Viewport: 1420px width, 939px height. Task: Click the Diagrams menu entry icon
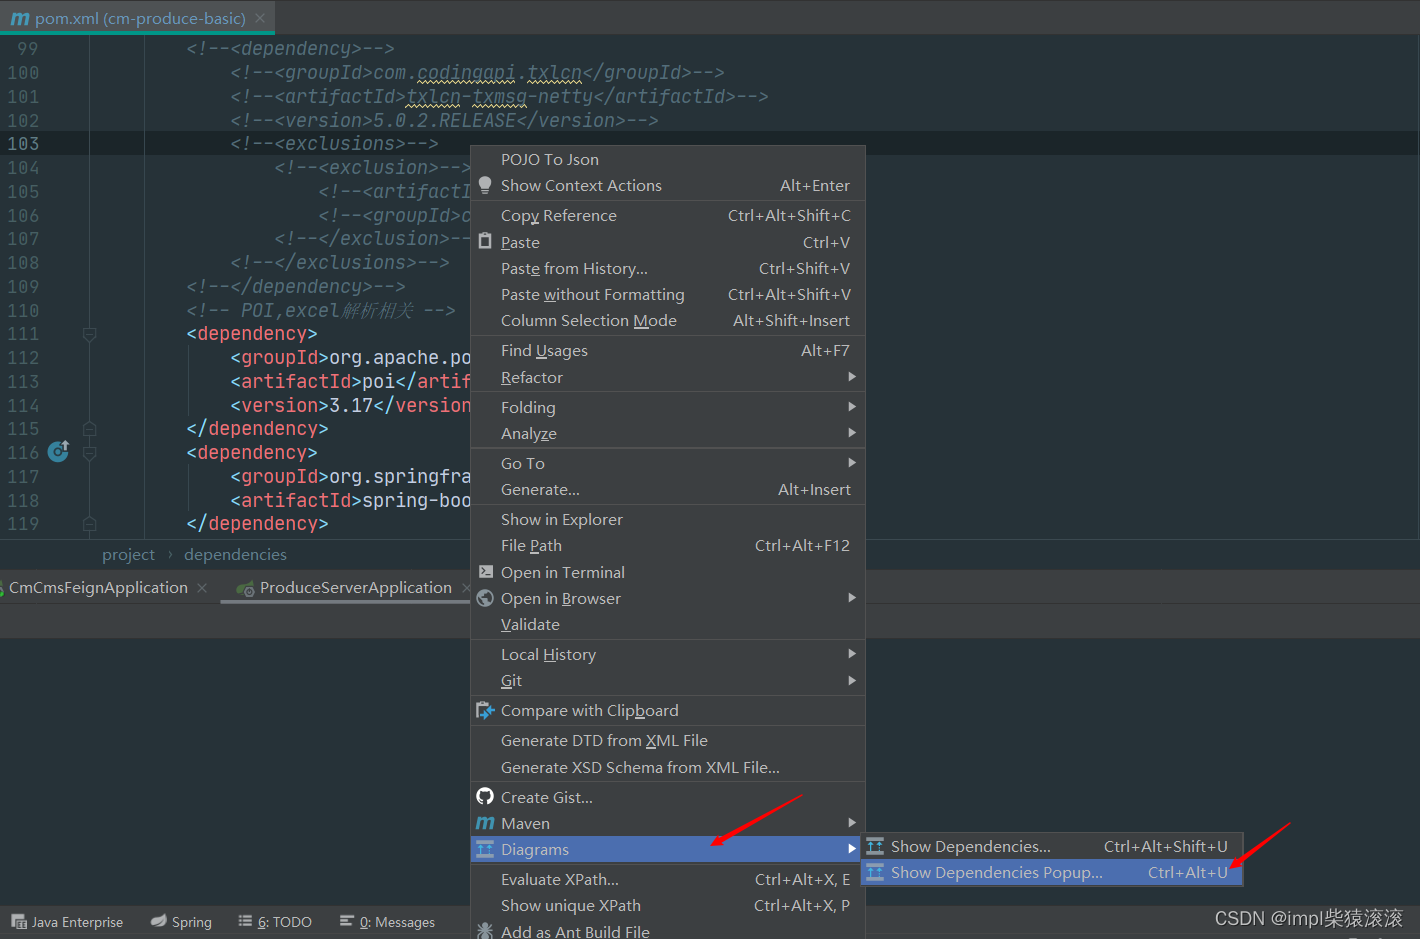coord(485,849)
